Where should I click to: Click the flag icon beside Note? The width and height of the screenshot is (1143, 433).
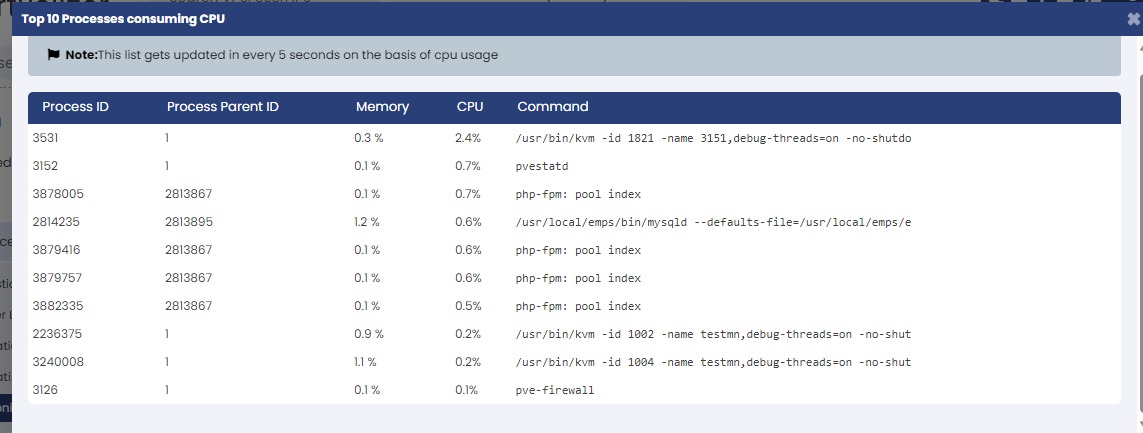(x=53, y=55)
